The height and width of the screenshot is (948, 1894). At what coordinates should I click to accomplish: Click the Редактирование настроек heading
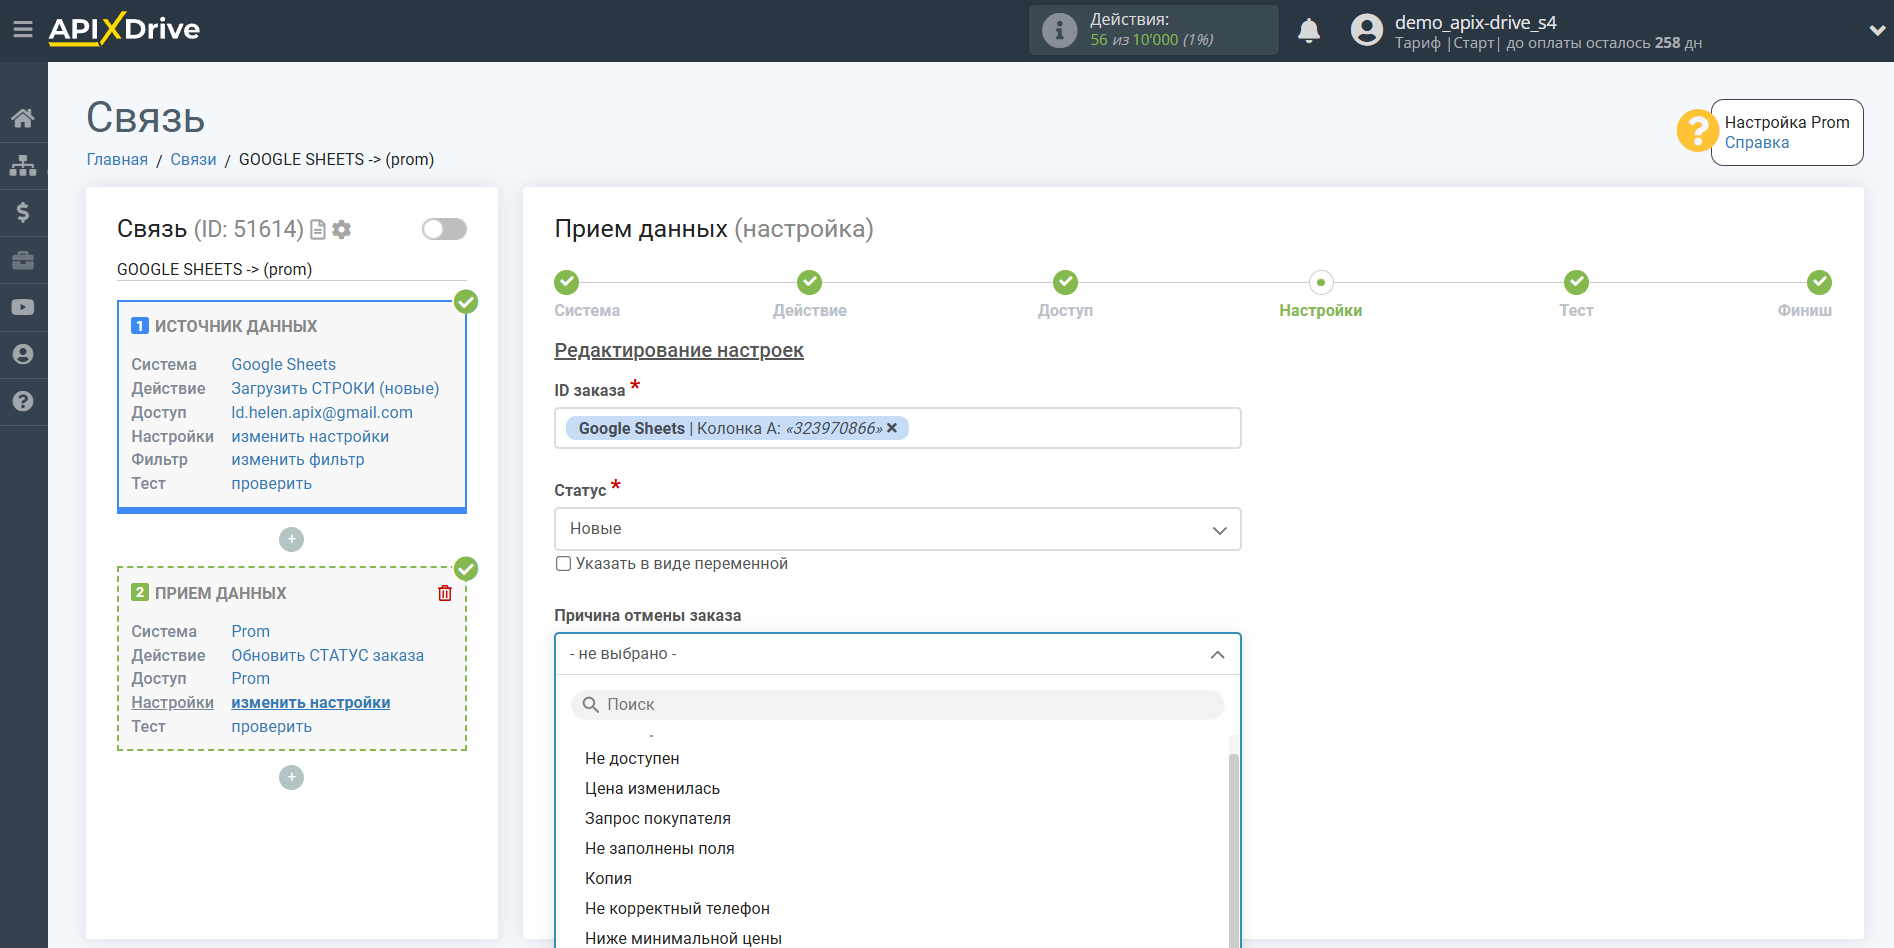(679, 351)
